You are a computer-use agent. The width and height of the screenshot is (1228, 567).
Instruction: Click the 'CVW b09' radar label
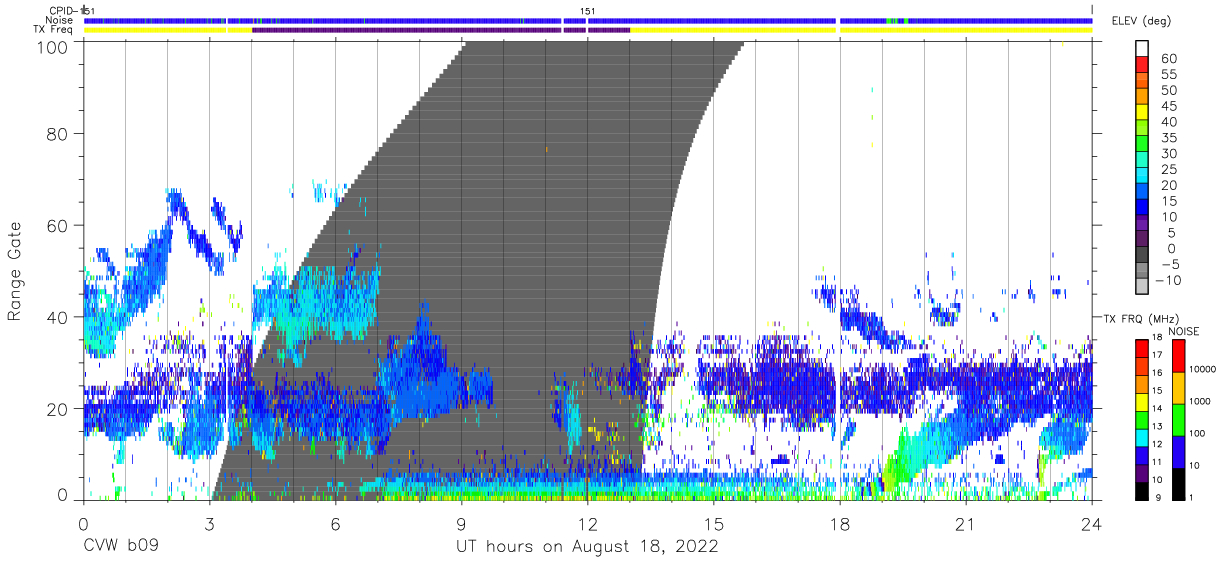pos(120,548)
